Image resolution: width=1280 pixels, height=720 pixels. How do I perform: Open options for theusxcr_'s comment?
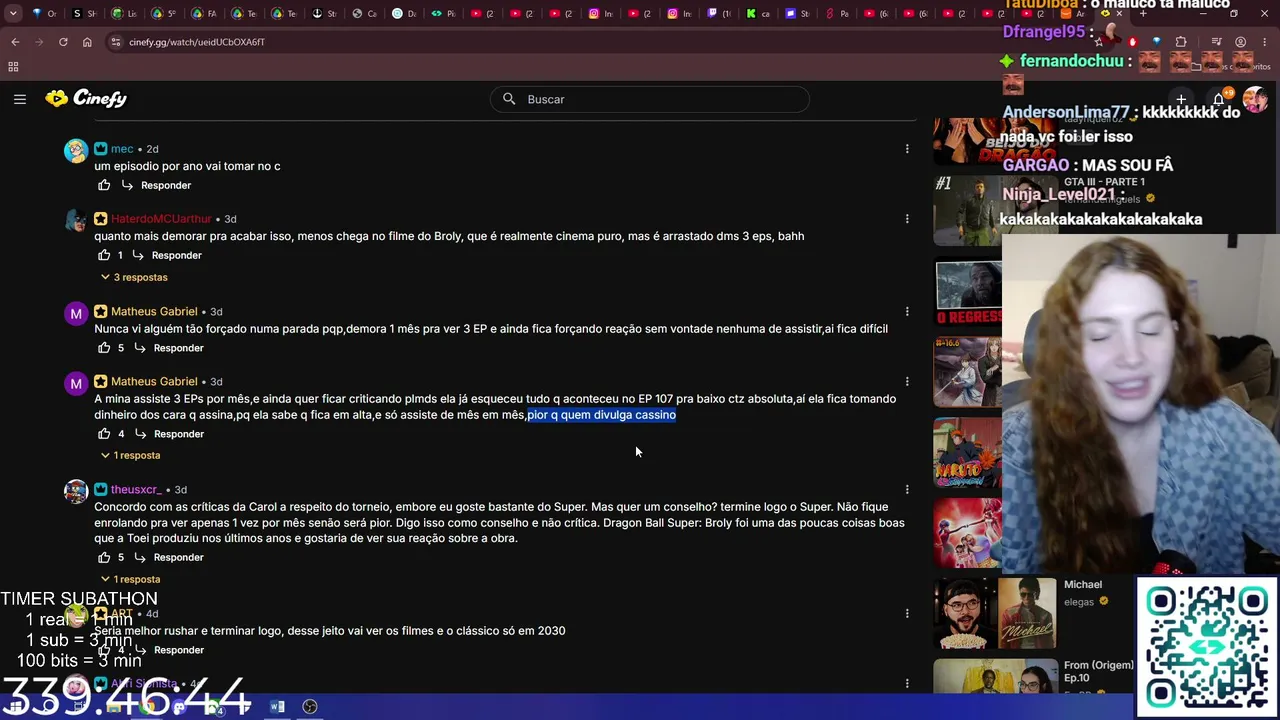[x=907, y=489]
